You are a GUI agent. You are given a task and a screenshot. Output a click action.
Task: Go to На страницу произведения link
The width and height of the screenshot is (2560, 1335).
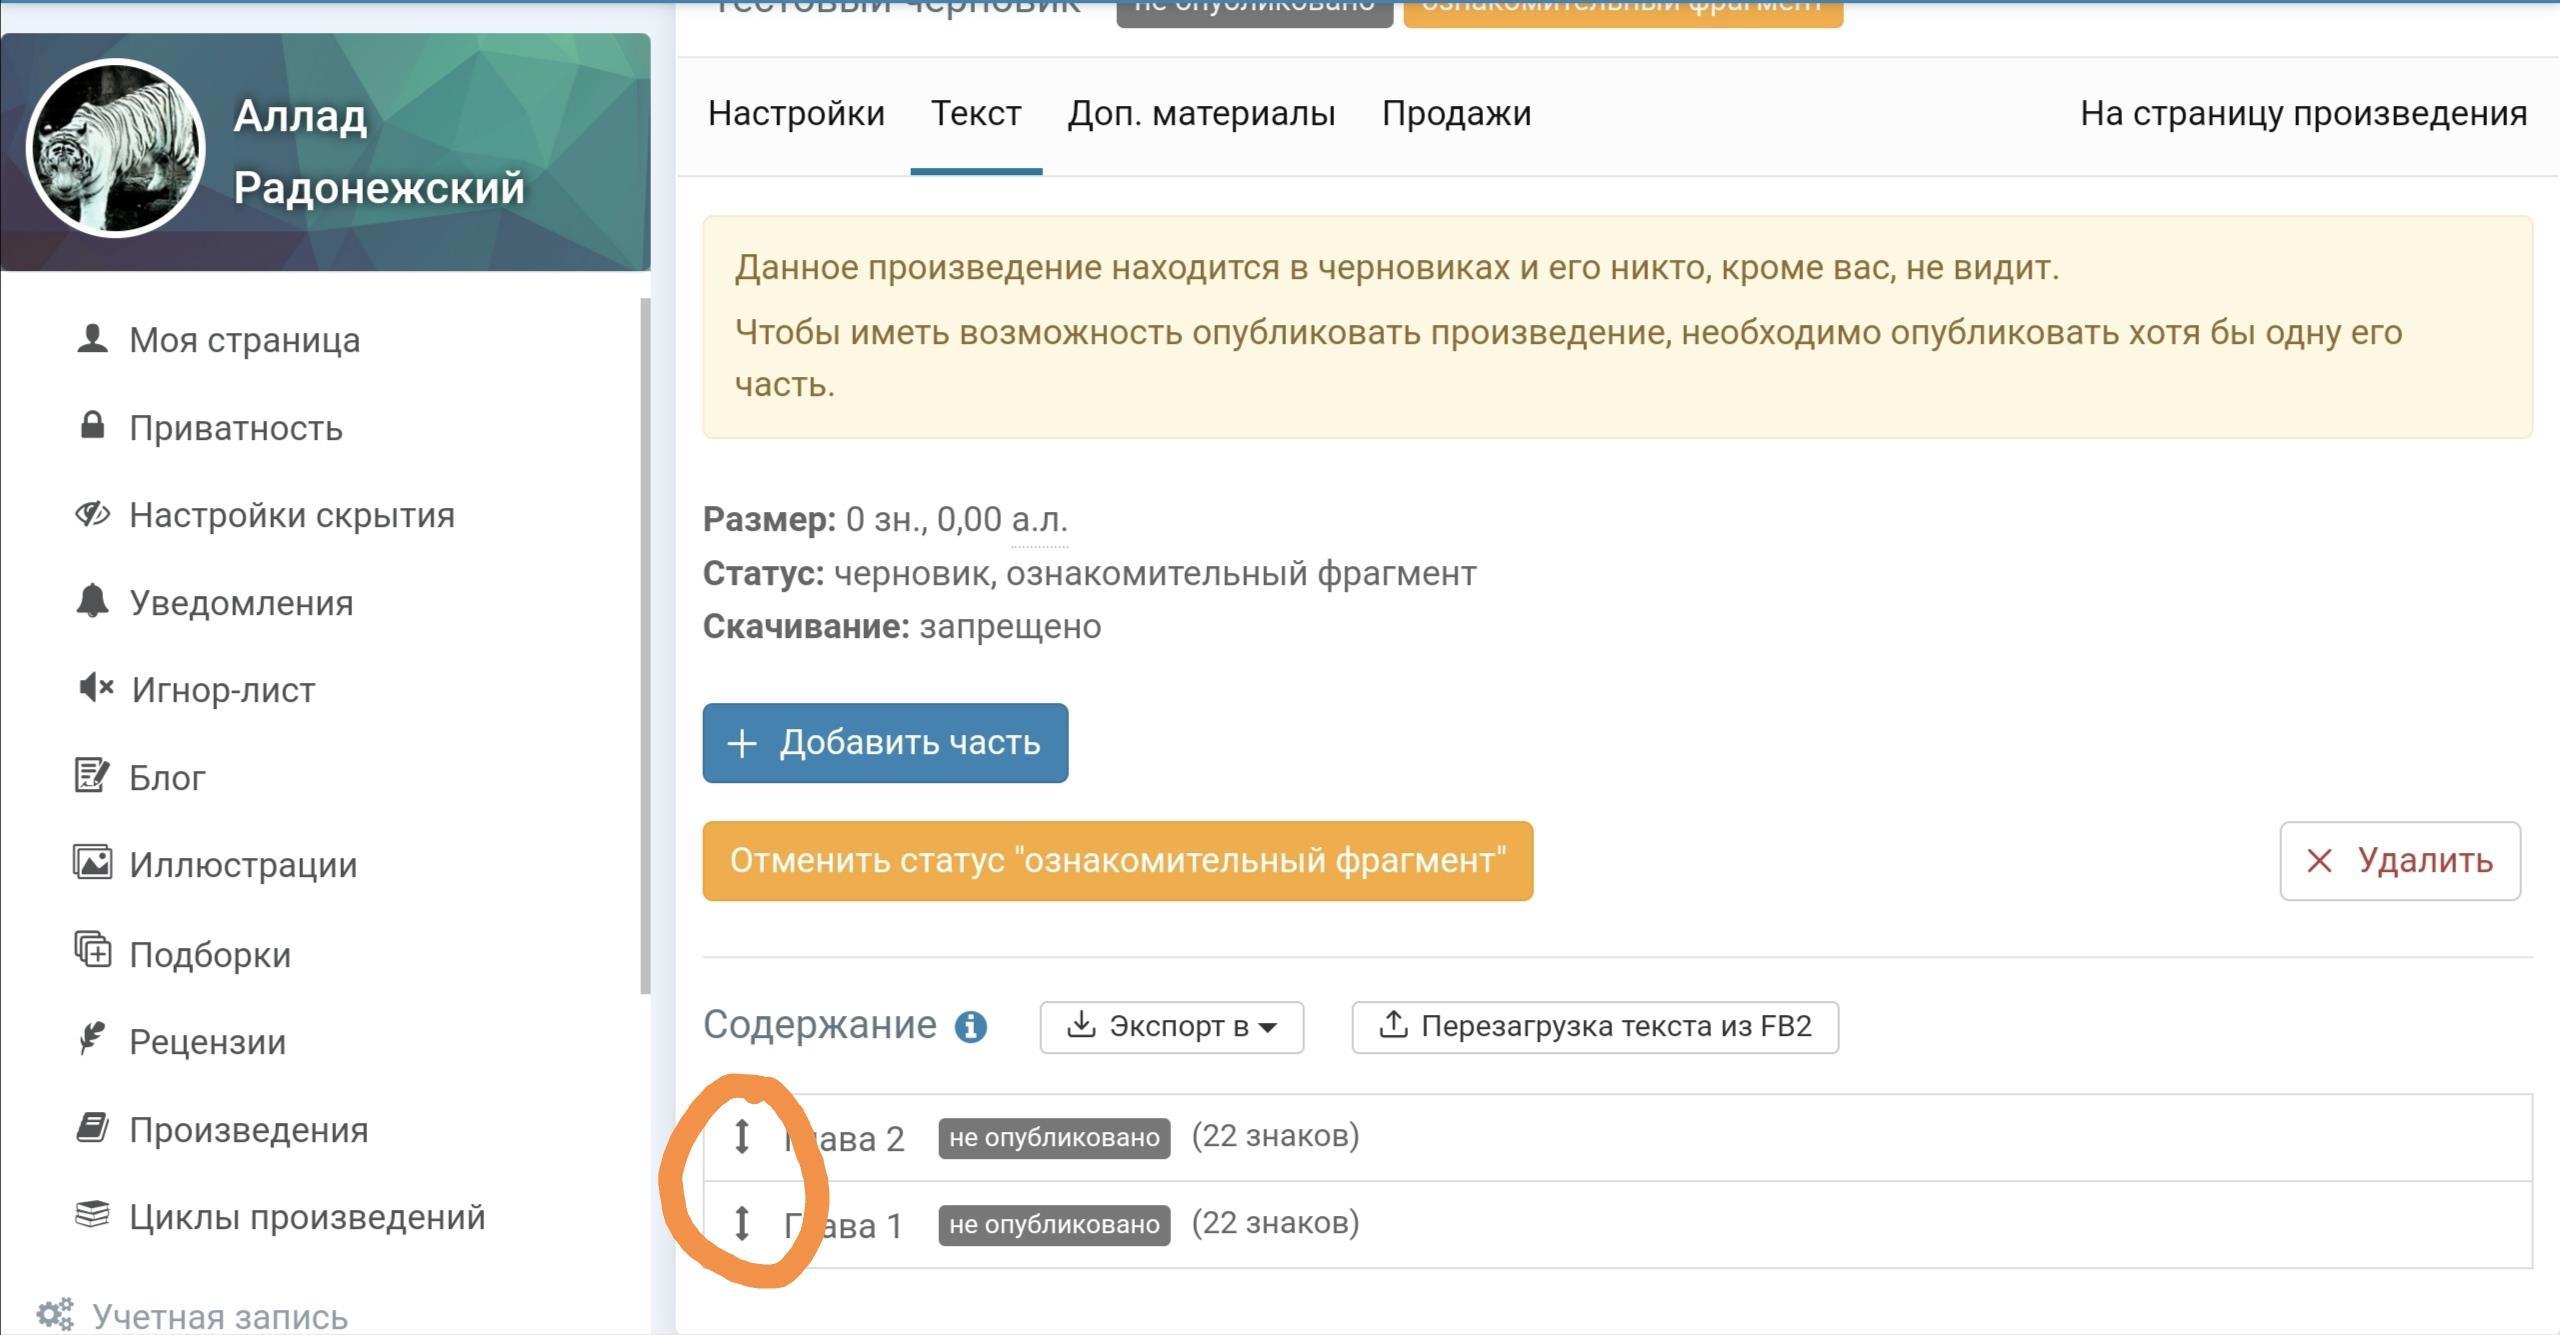[2303, 114]
